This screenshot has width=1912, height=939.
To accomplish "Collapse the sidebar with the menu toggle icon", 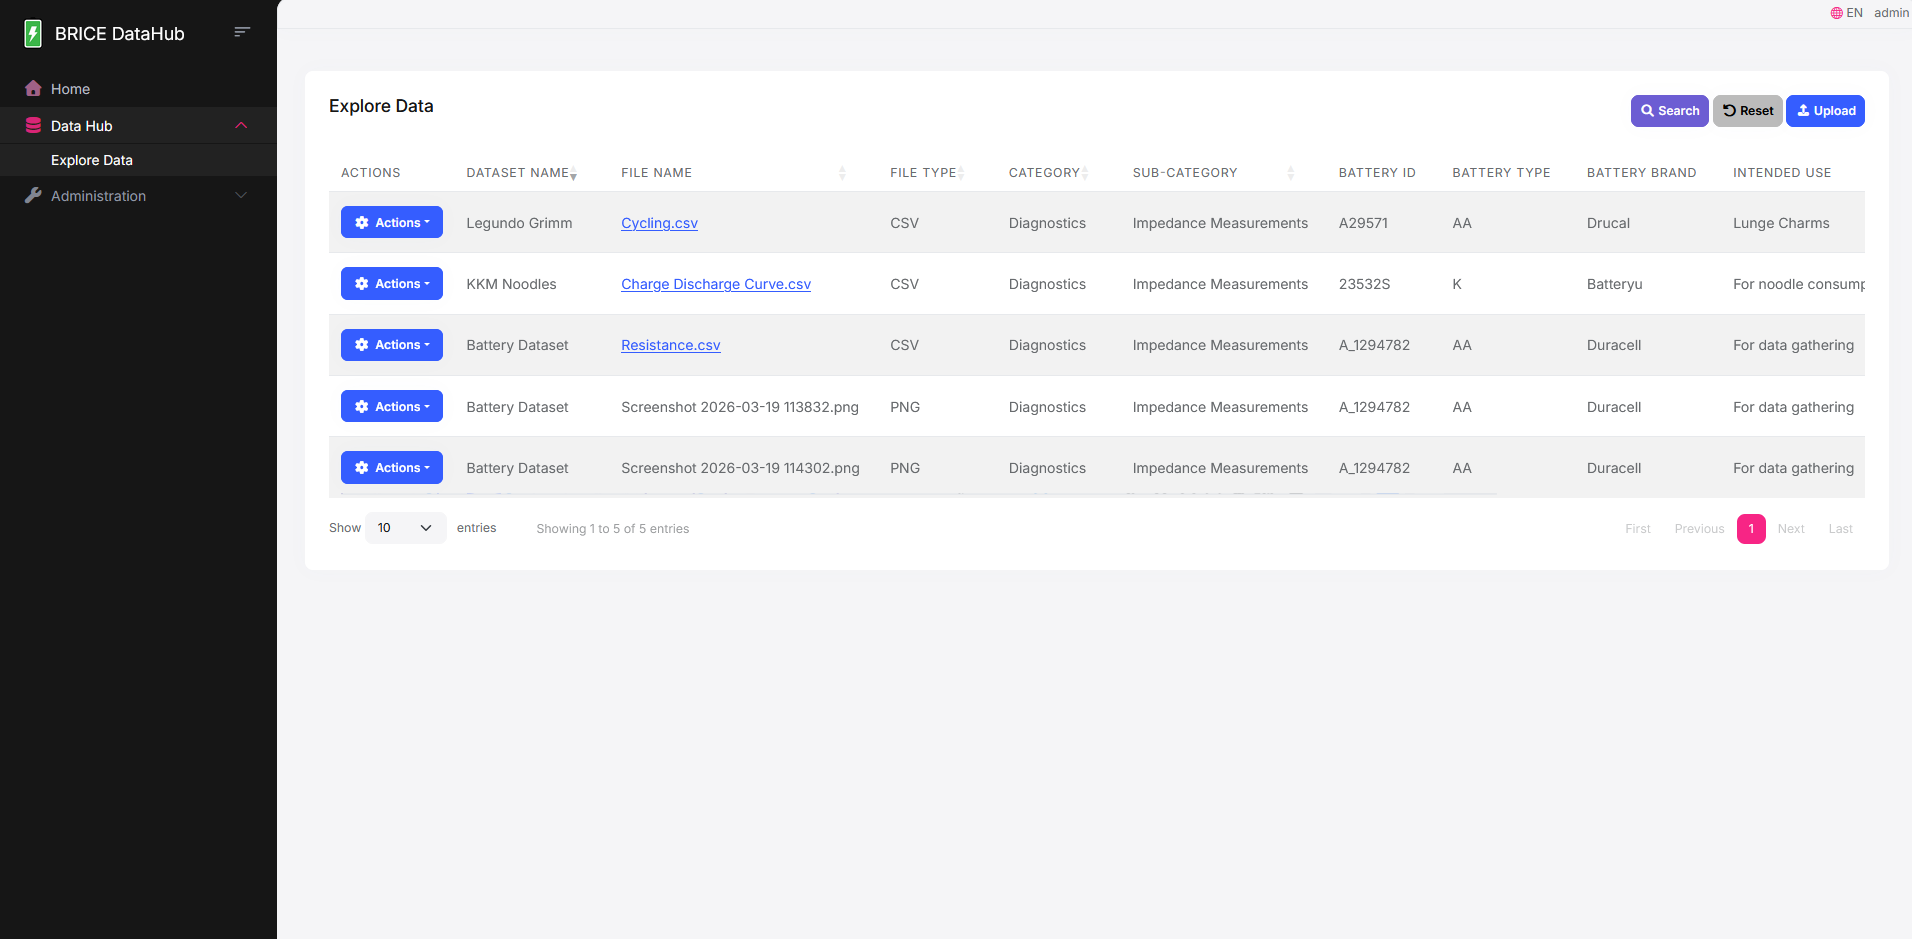I will pos(242,33).
